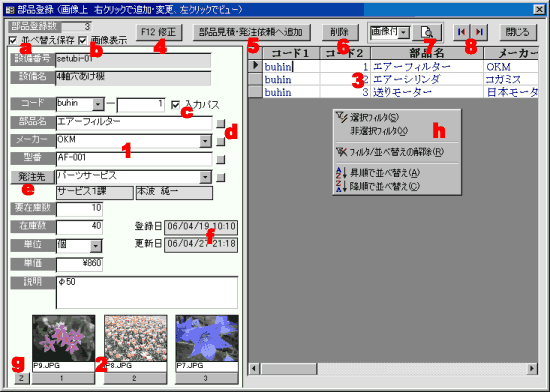This screenshot has width=550, height=392.
Task: Click small square button beside 型番 field
Action: coord(220,160)
